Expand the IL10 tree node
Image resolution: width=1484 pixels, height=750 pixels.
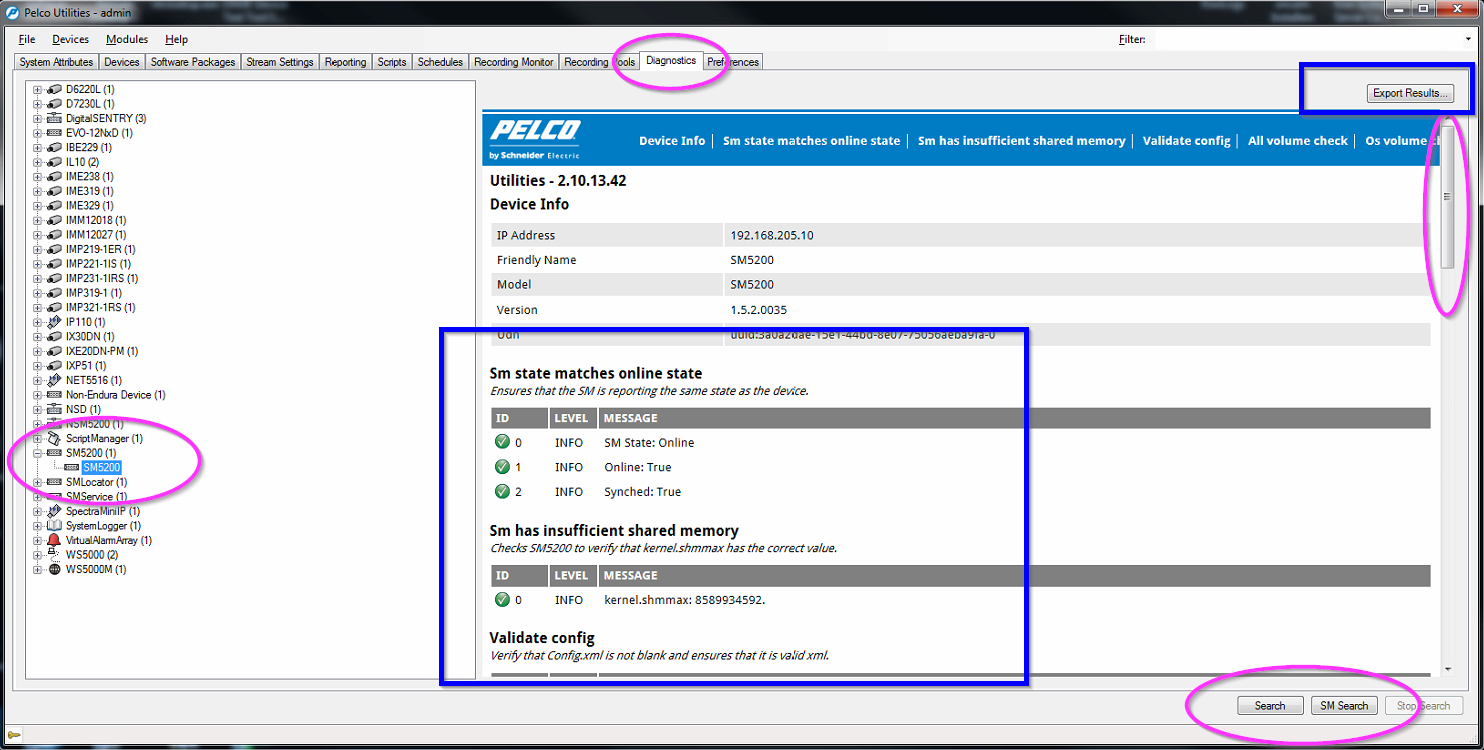click(x=38, y=162)
